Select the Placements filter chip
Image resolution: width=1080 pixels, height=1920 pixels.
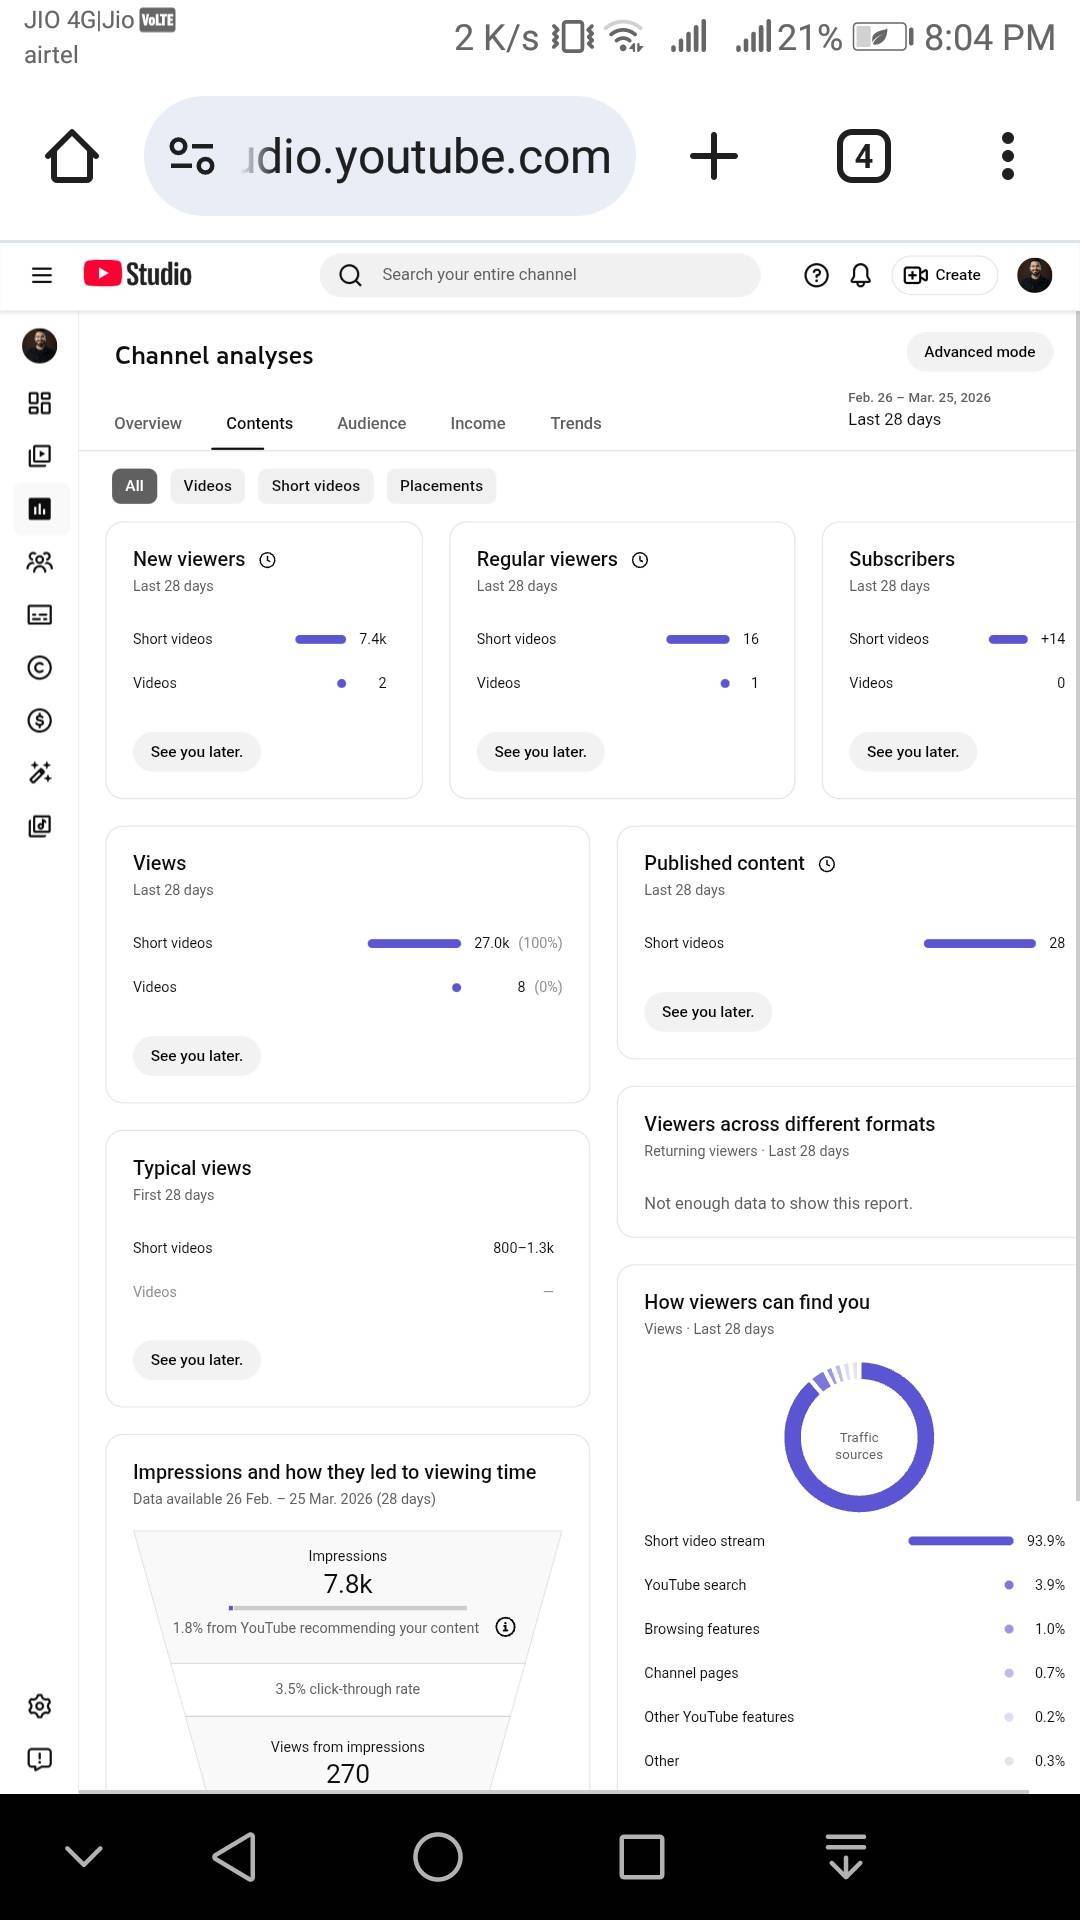[441, 486]
